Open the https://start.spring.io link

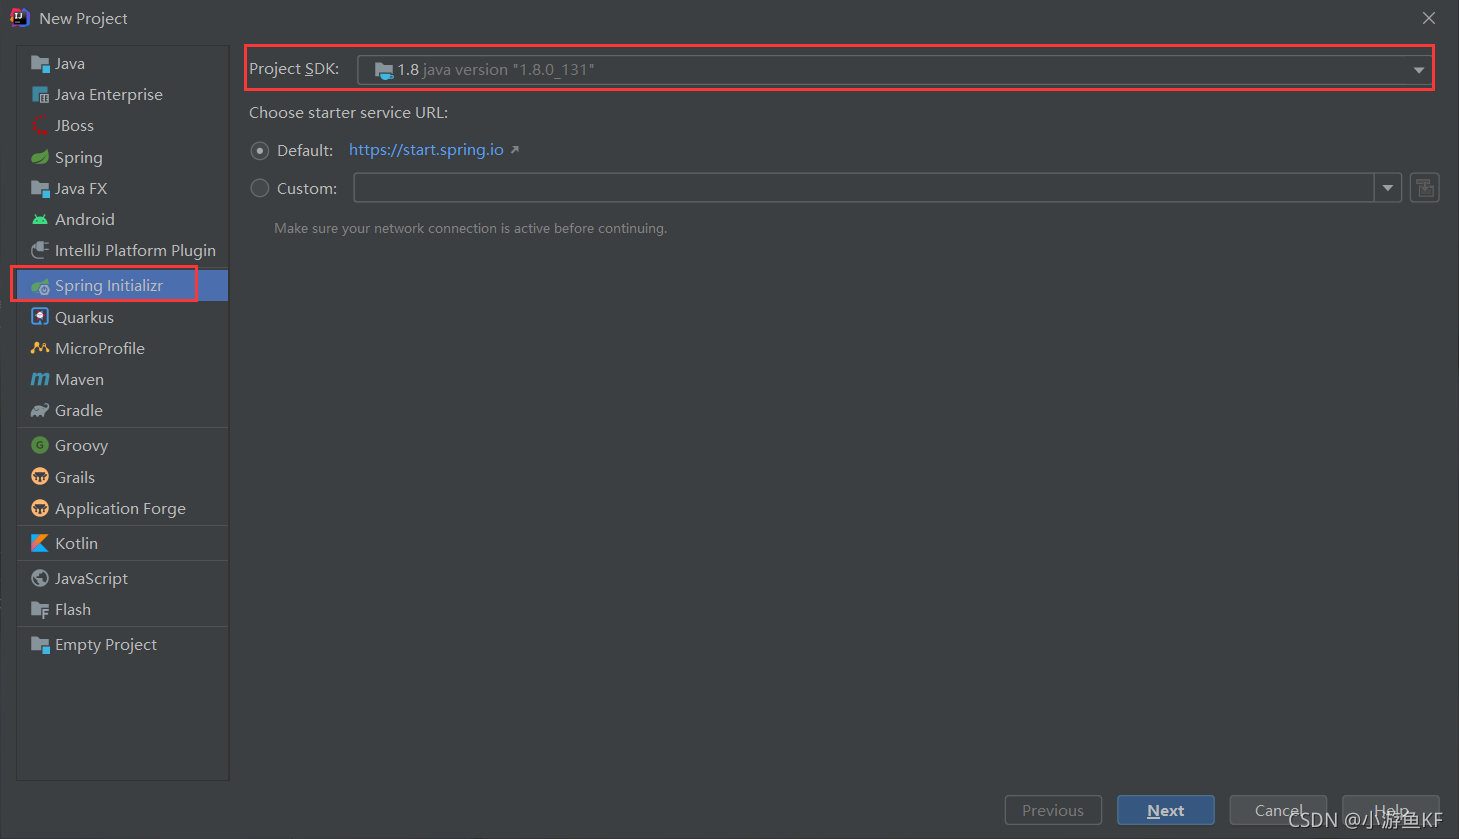pos(426,150)
